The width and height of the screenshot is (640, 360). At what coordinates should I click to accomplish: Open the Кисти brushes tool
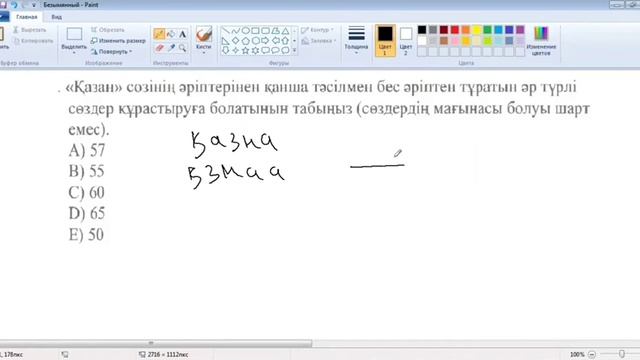(203, 40)
